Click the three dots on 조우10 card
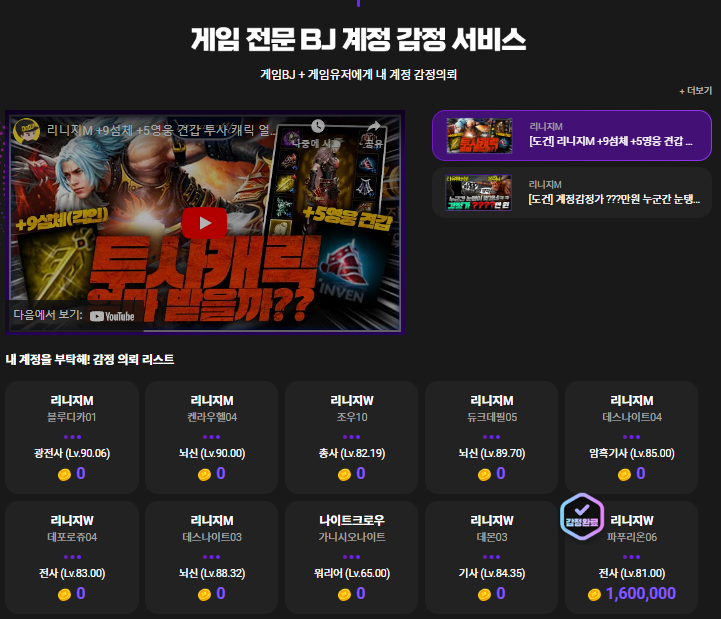The image size is (721, 619). click(x=352, y=437)
